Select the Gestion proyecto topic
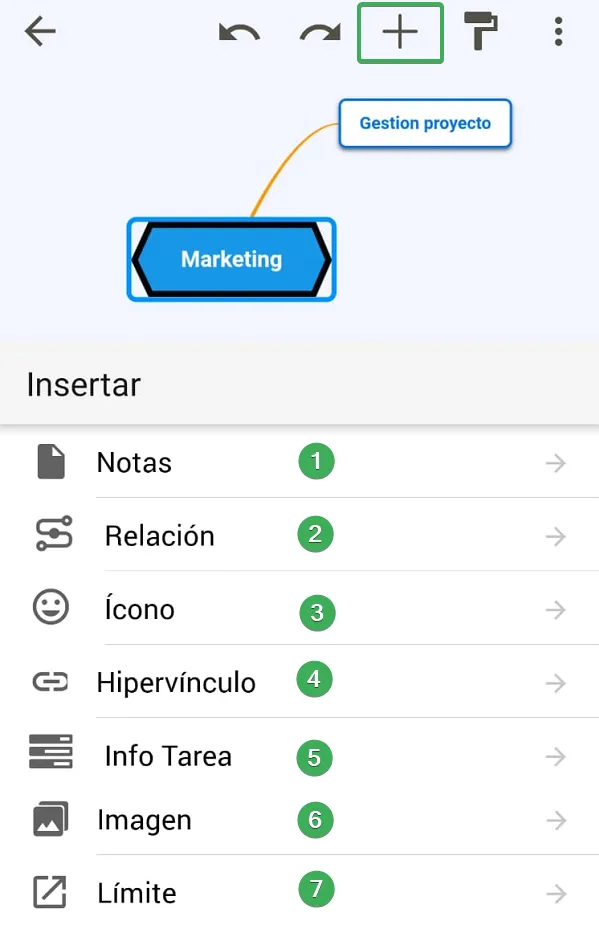The image size is (599, 925). coord(425,123)
